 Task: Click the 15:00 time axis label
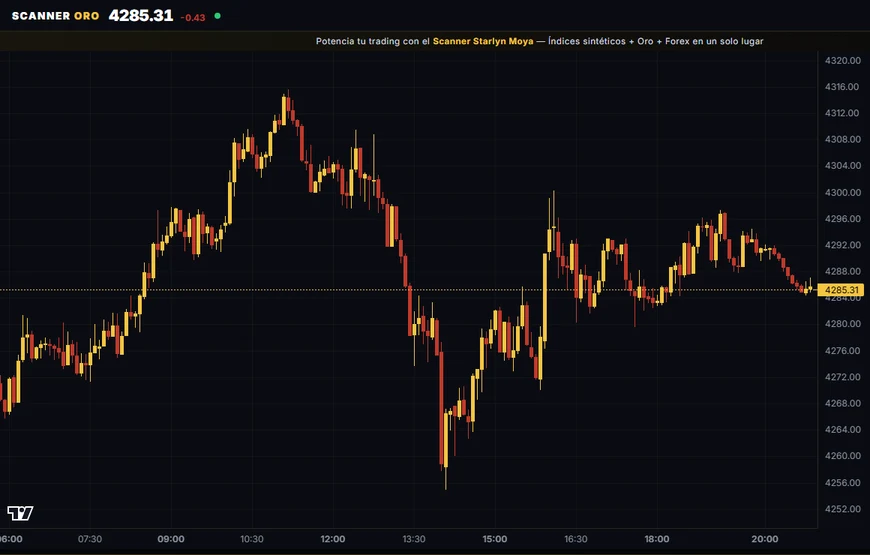point(495,539)
